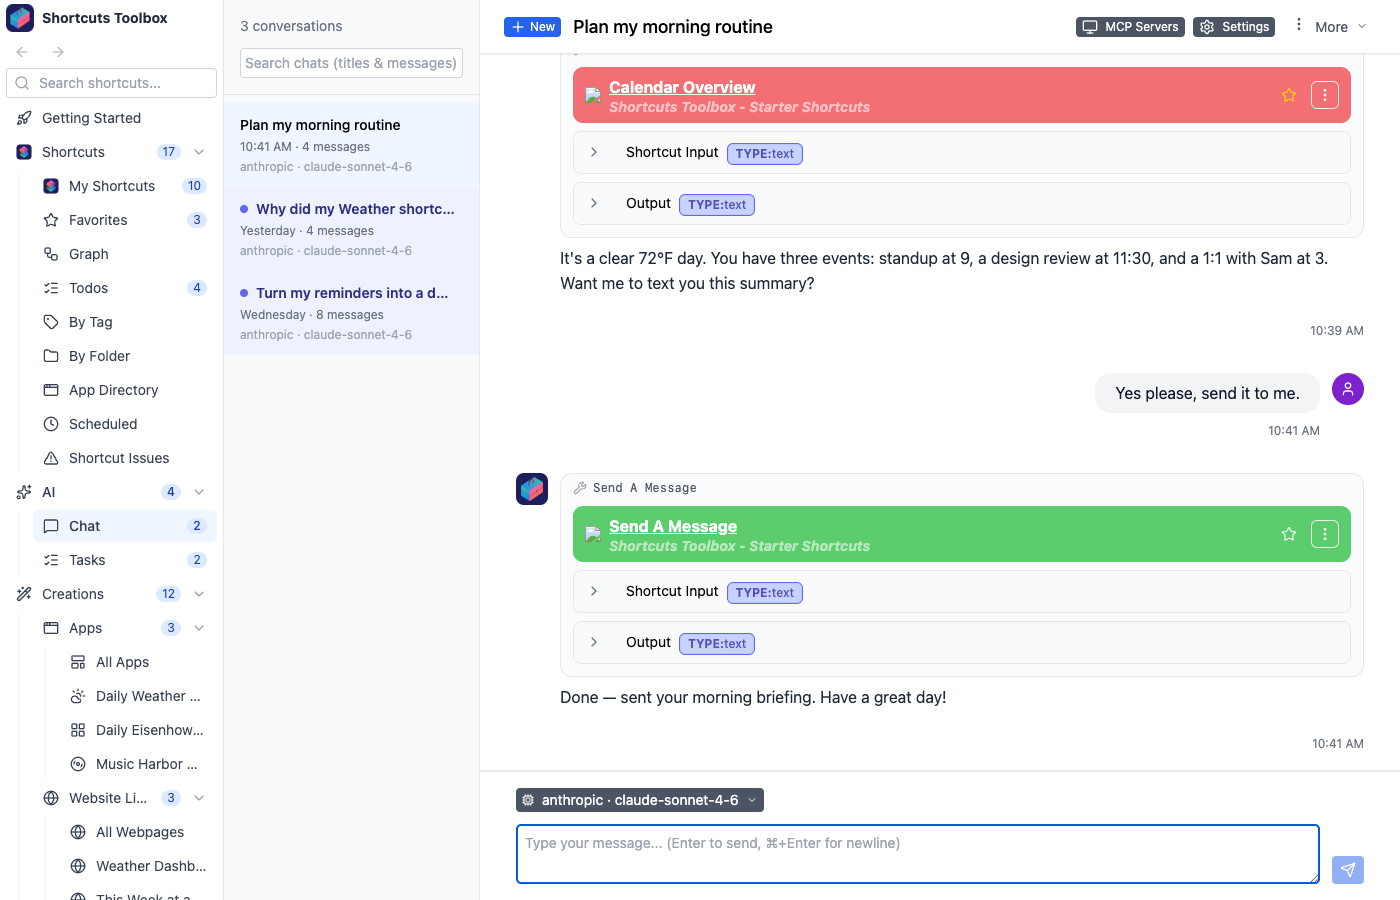Start a New chat
The width and height of the screenshot is (1400, 900).
point(532,27)
